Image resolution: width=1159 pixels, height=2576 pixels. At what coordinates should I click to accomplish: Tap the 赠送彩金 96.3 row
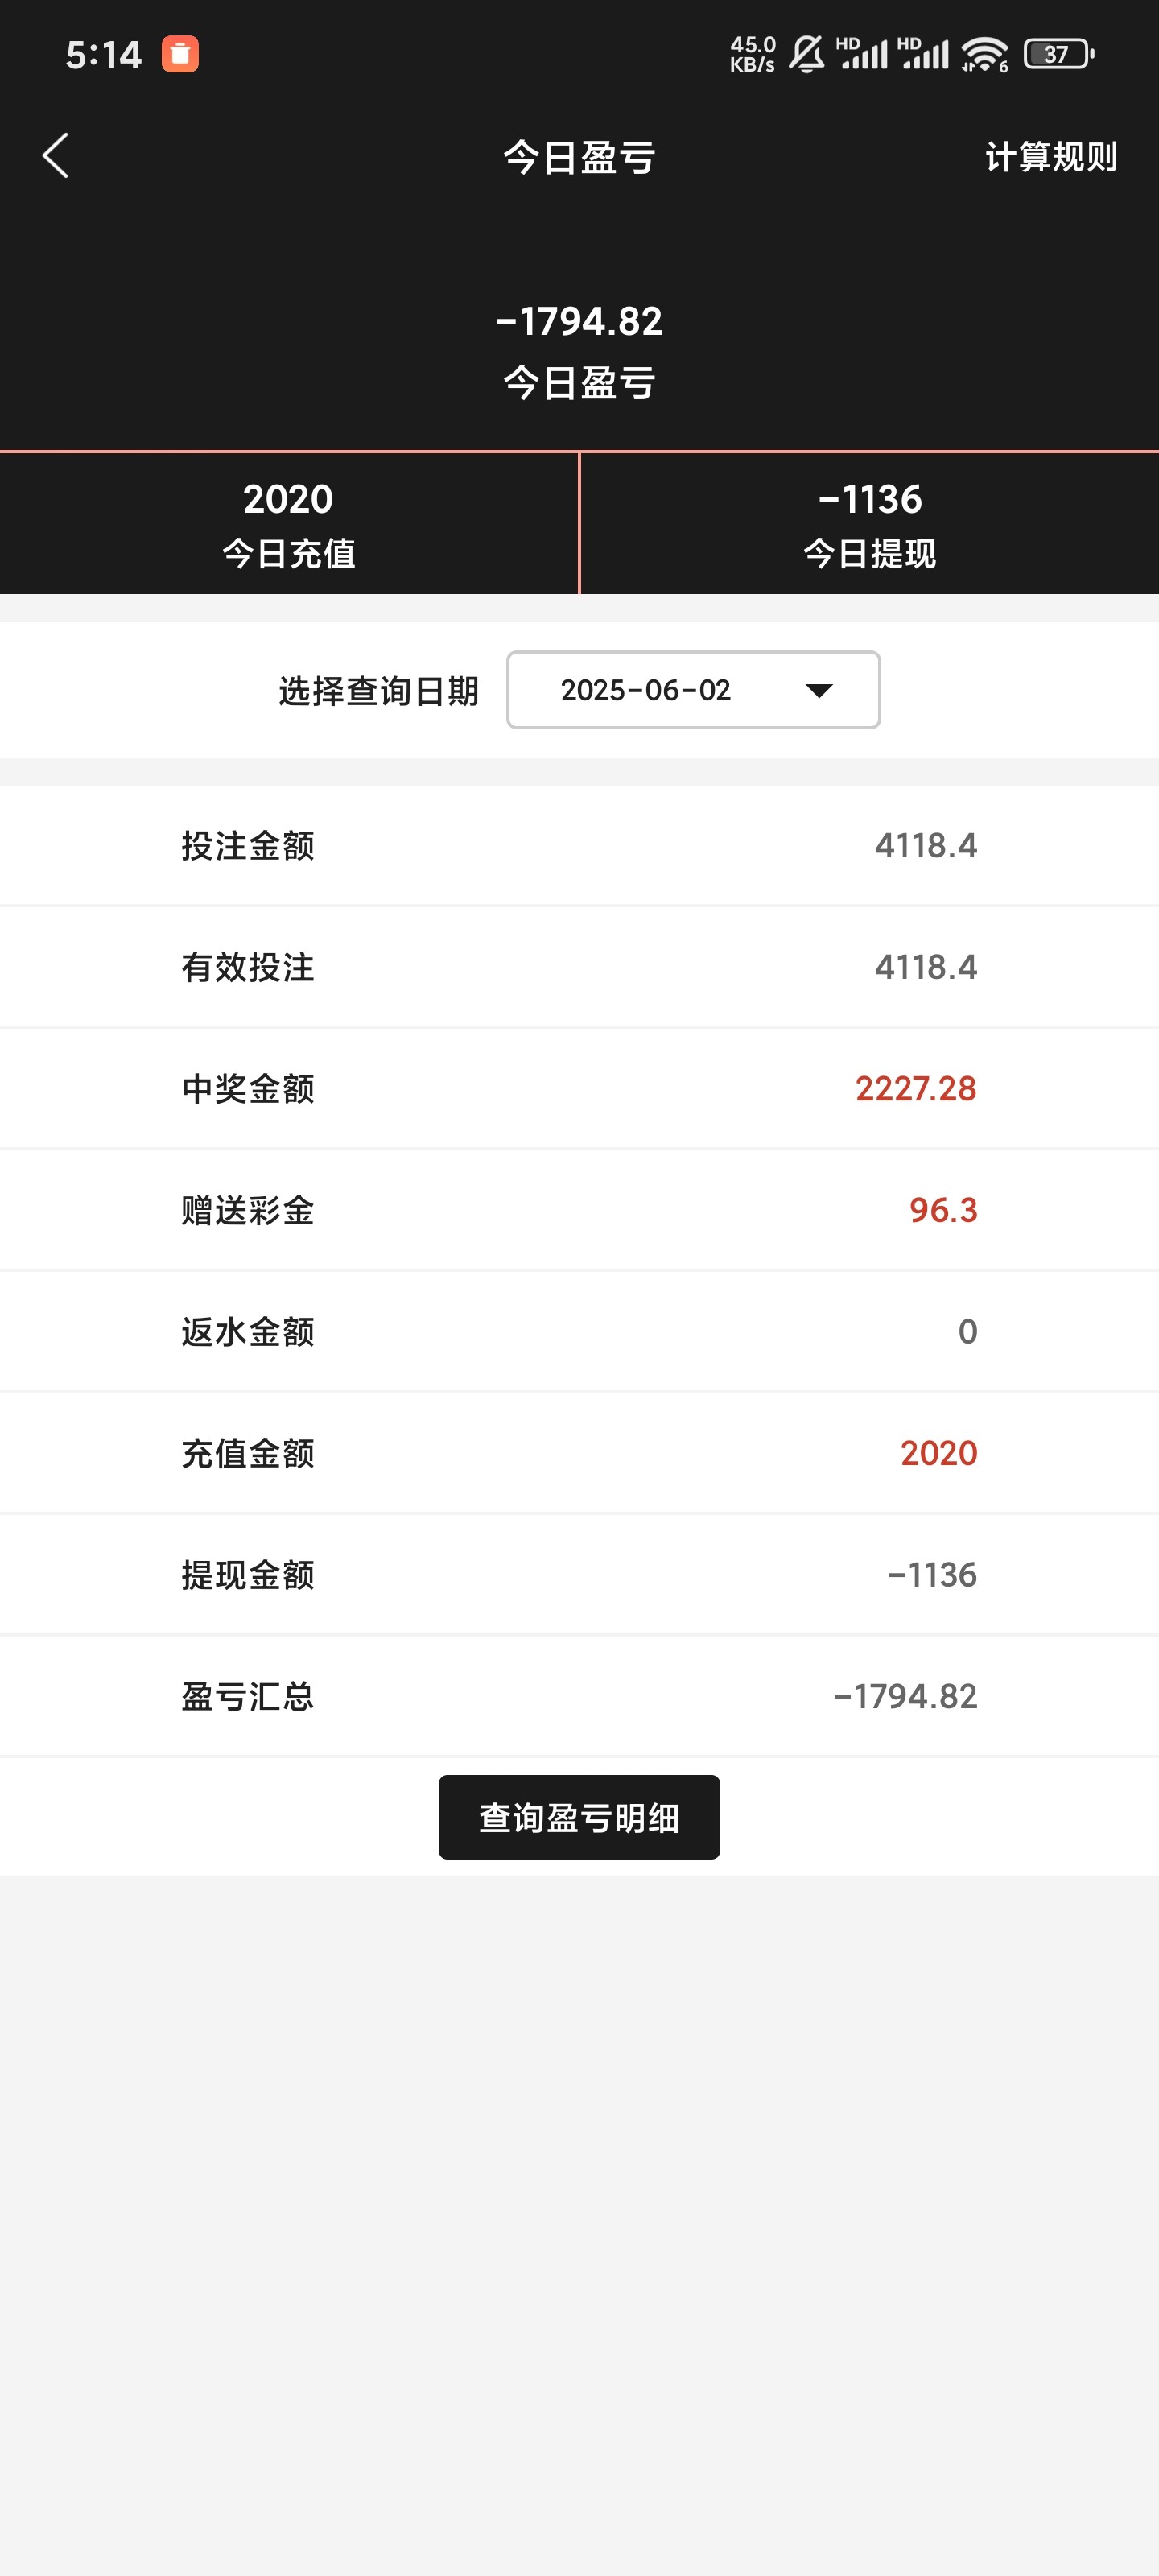point(579,1210)
